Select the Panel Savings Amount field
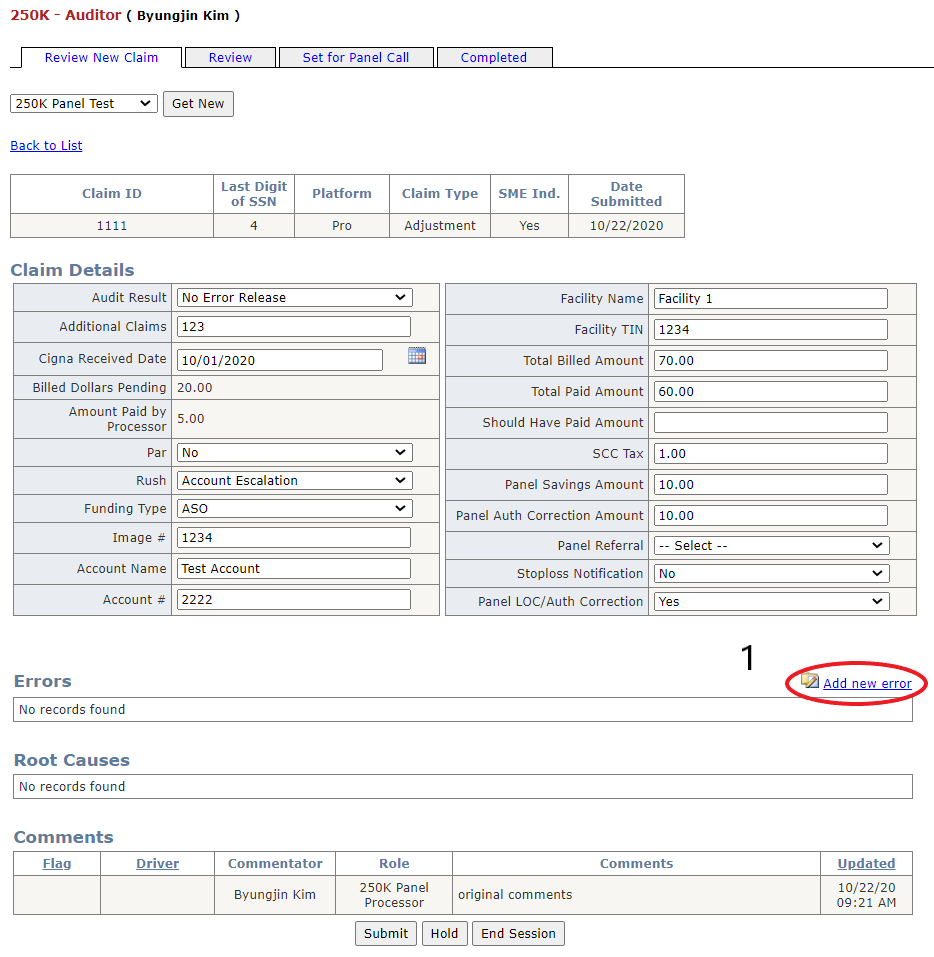Image resolution: width=934 pixels, height=957 pixels. 770,485
